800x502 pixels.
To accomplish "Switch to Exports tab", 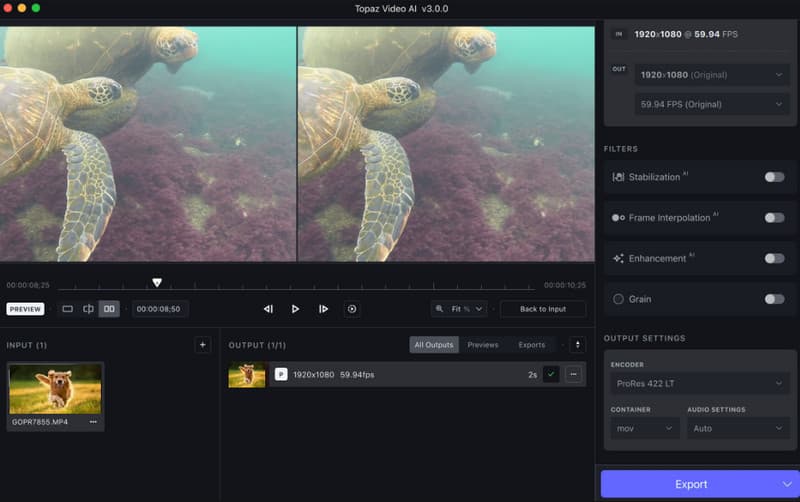I will click(x=532, y=345).
